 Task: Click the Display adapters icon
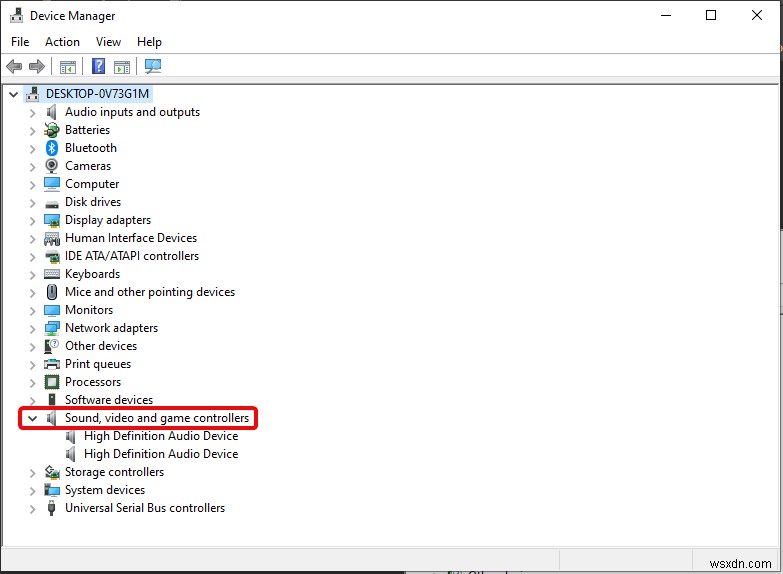click(x=52, y=220)
